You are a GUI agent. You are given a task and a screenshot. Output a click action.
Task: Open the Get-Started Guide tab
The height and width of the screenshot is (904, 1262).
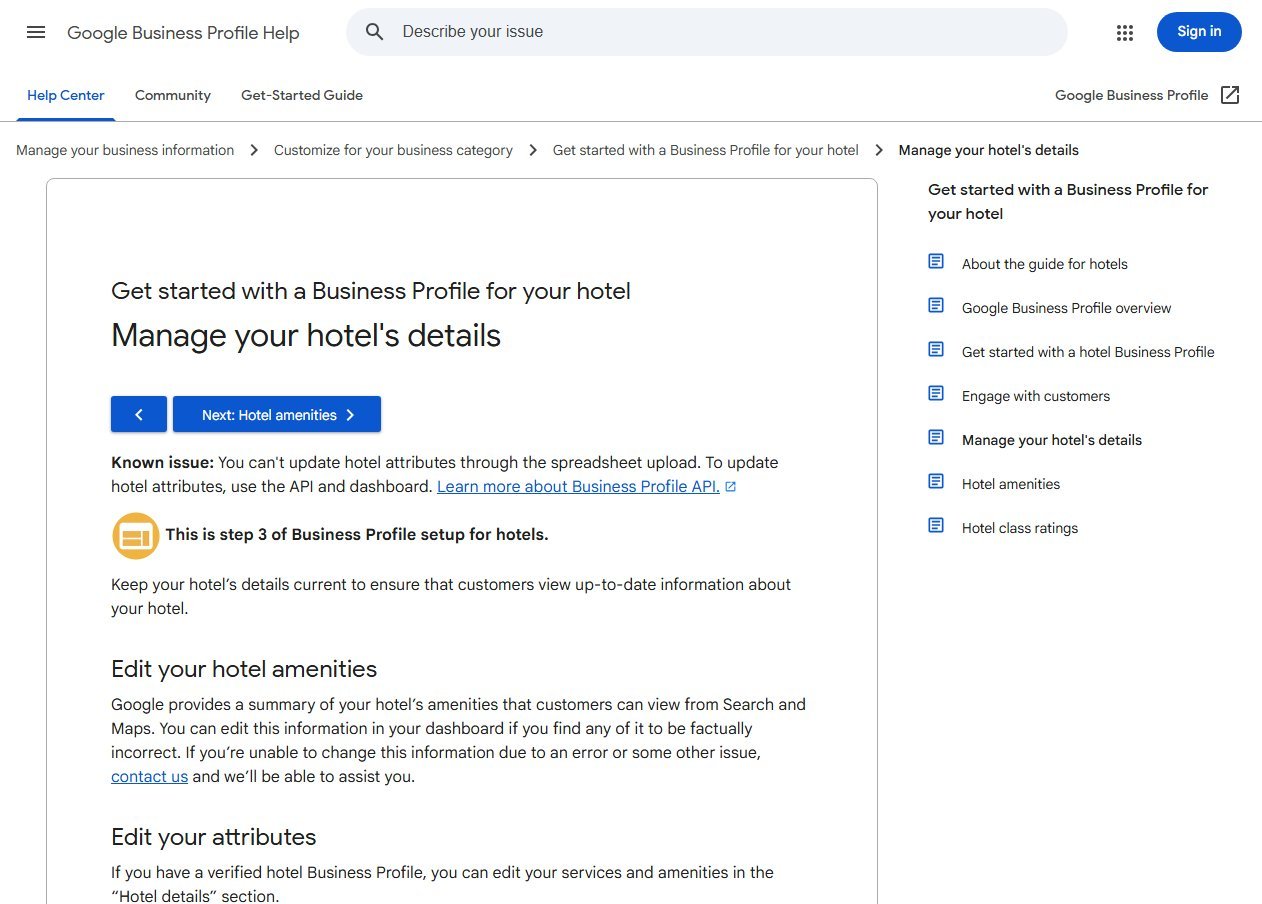point(302,96)
